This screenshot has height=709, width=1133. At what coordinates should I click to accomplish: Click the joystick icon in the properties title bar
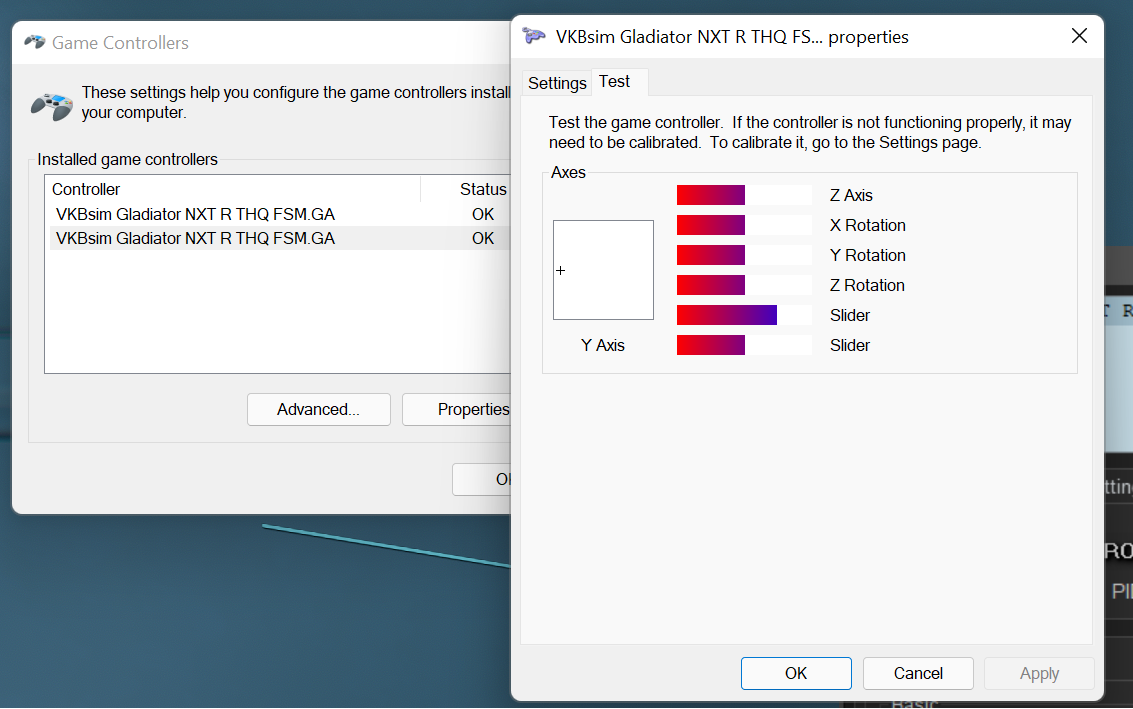point(534,36)
